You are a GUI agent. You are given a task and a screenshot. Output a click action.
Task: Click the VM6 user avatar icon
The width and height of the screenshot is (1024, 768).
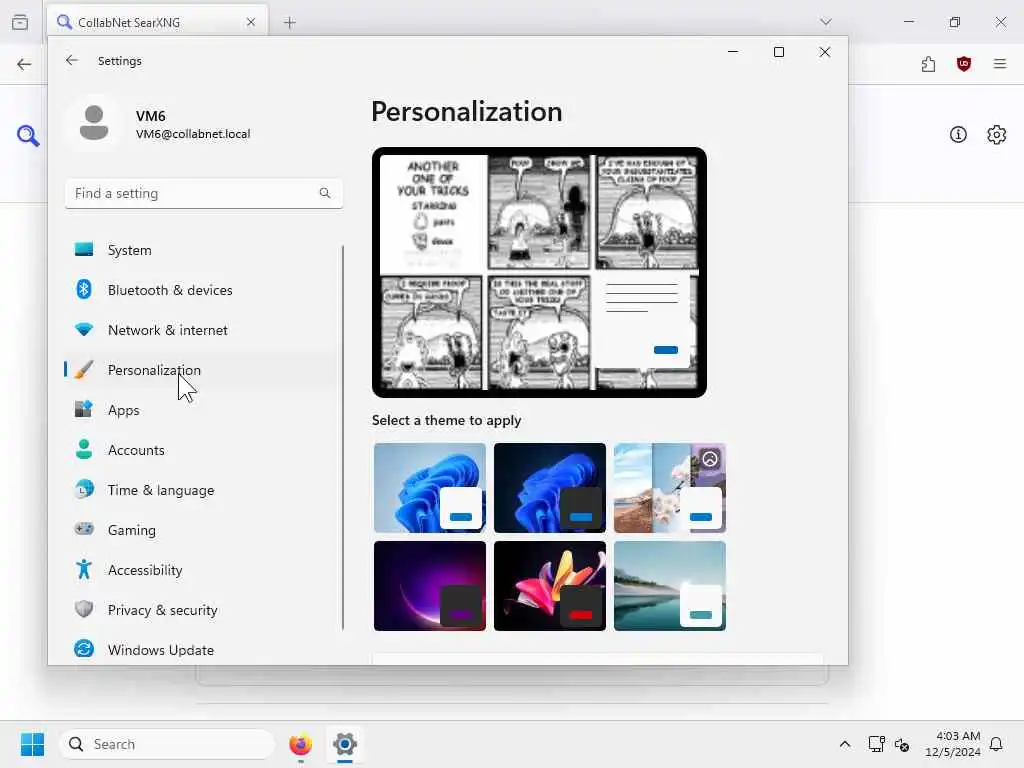point(94,123)
